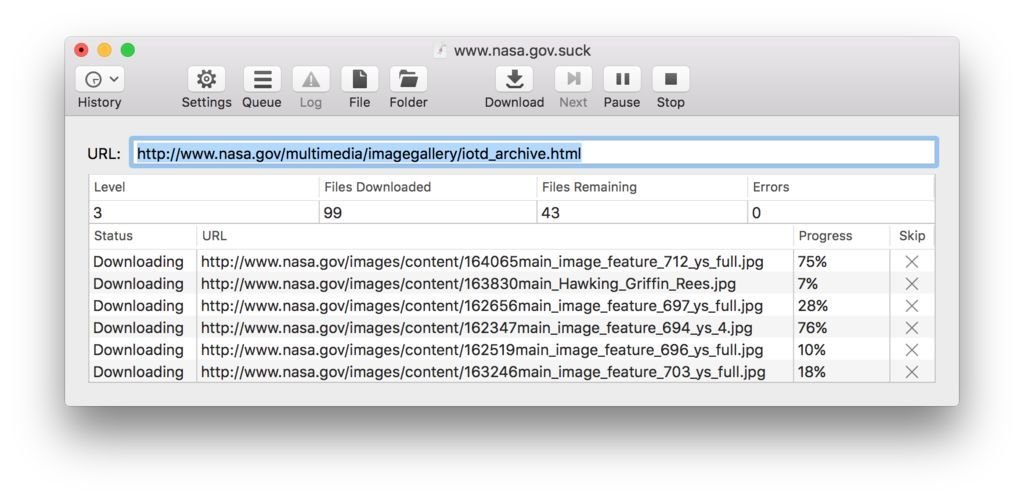This screenshot has height=499, width=1024.
Task: Open Settings gear icon
Action: 206,79
